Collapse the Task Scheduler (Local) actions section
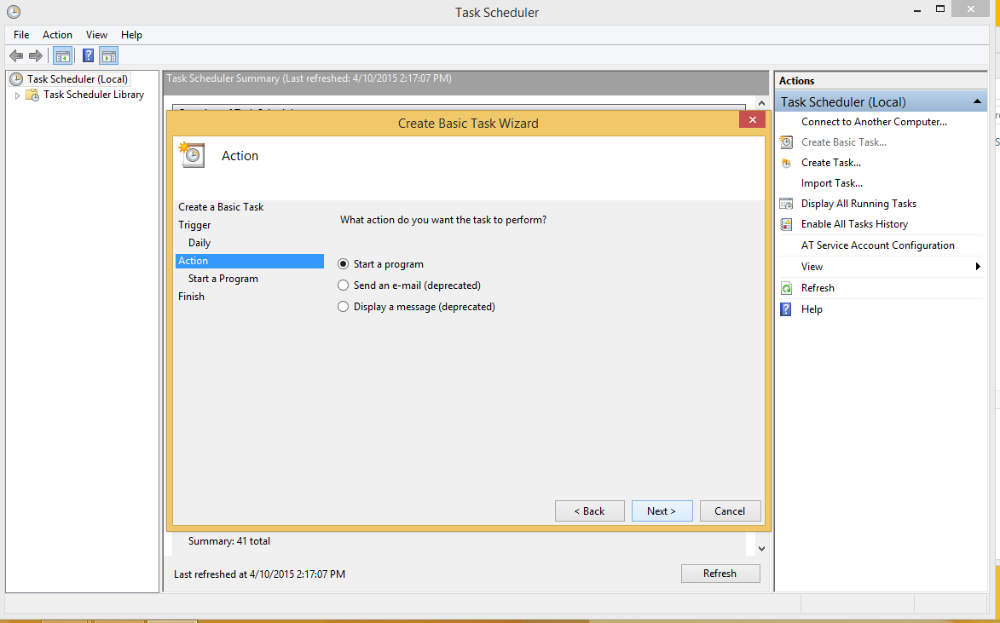This screenshot has height=623, width=1000. (977, 101)
